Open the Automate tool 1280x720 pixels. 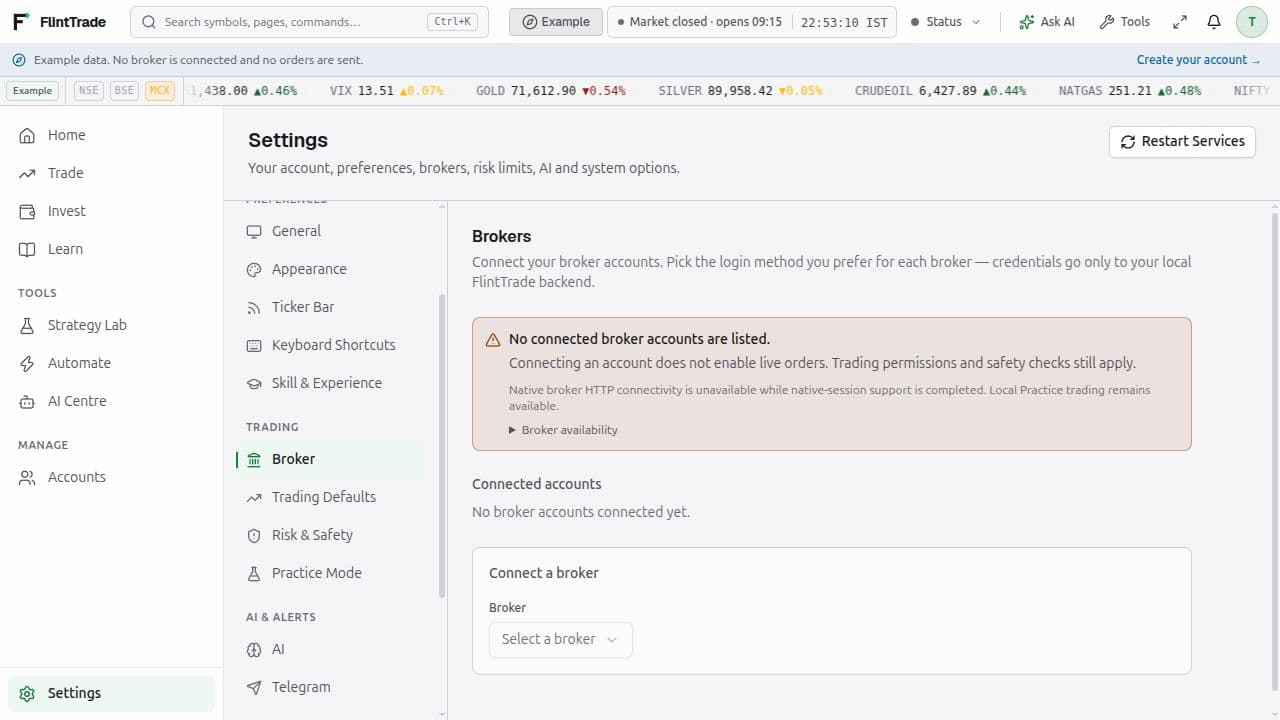pyautogui.click(x=111, y=363)
